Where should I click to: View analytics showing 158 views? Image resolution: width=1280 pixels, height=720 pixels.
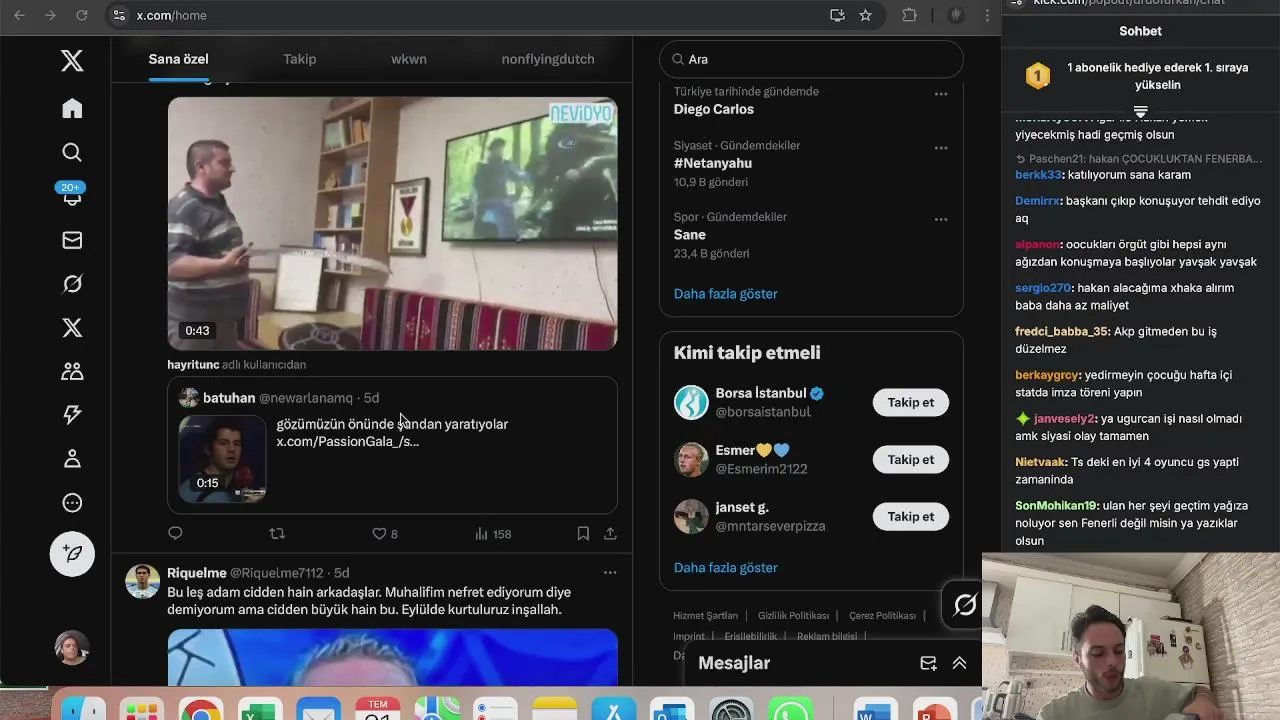pyautogui.click(x=493, y=534)
